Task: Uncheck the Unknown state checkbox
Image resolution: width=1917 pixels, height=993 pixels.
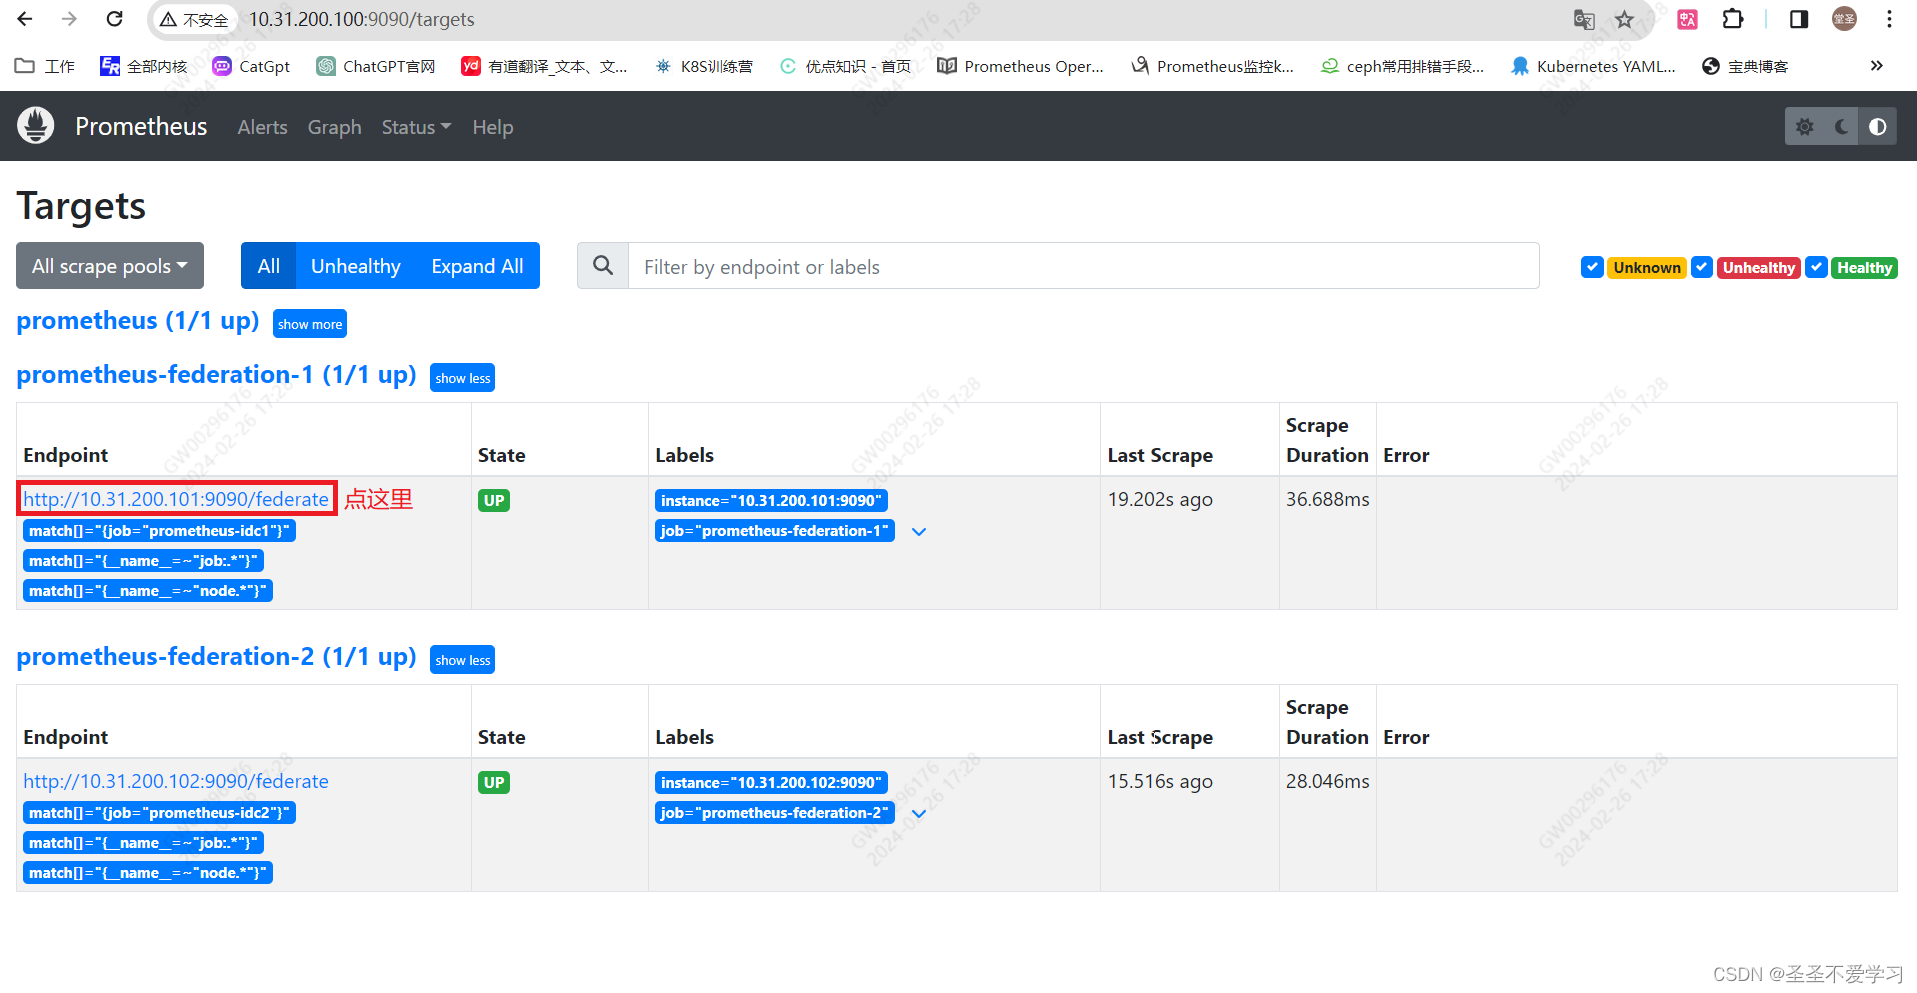Action: [x=1592, y=267]
